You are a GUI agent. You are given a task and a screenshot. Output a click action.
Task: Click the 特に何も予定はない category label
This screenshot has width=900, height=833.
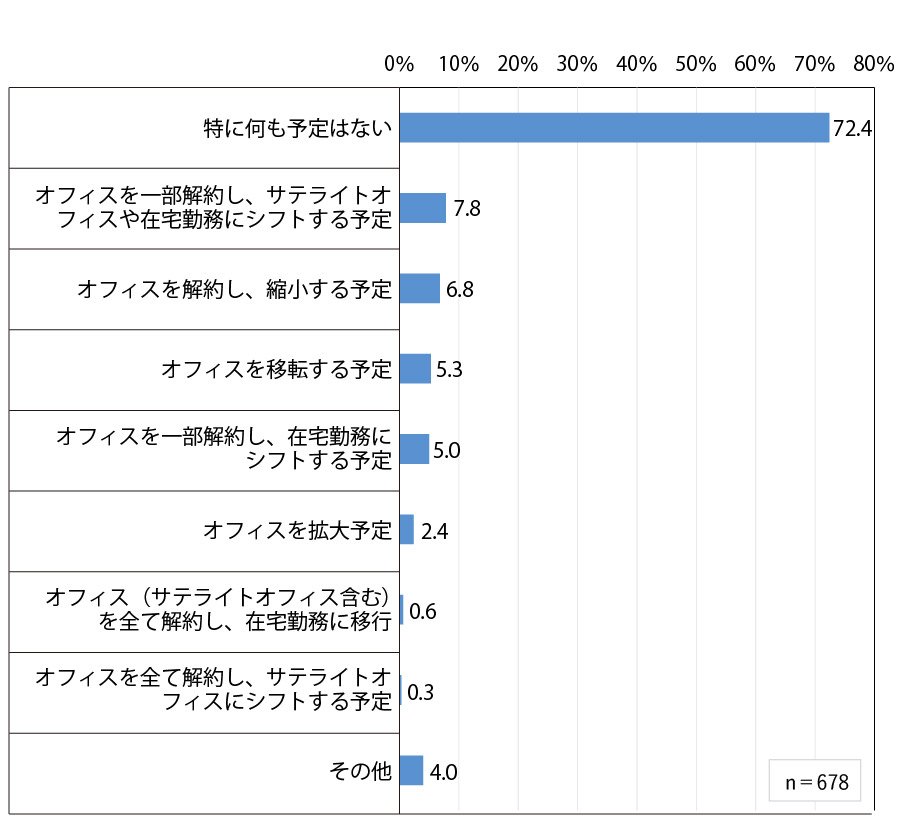coord(297,128)
